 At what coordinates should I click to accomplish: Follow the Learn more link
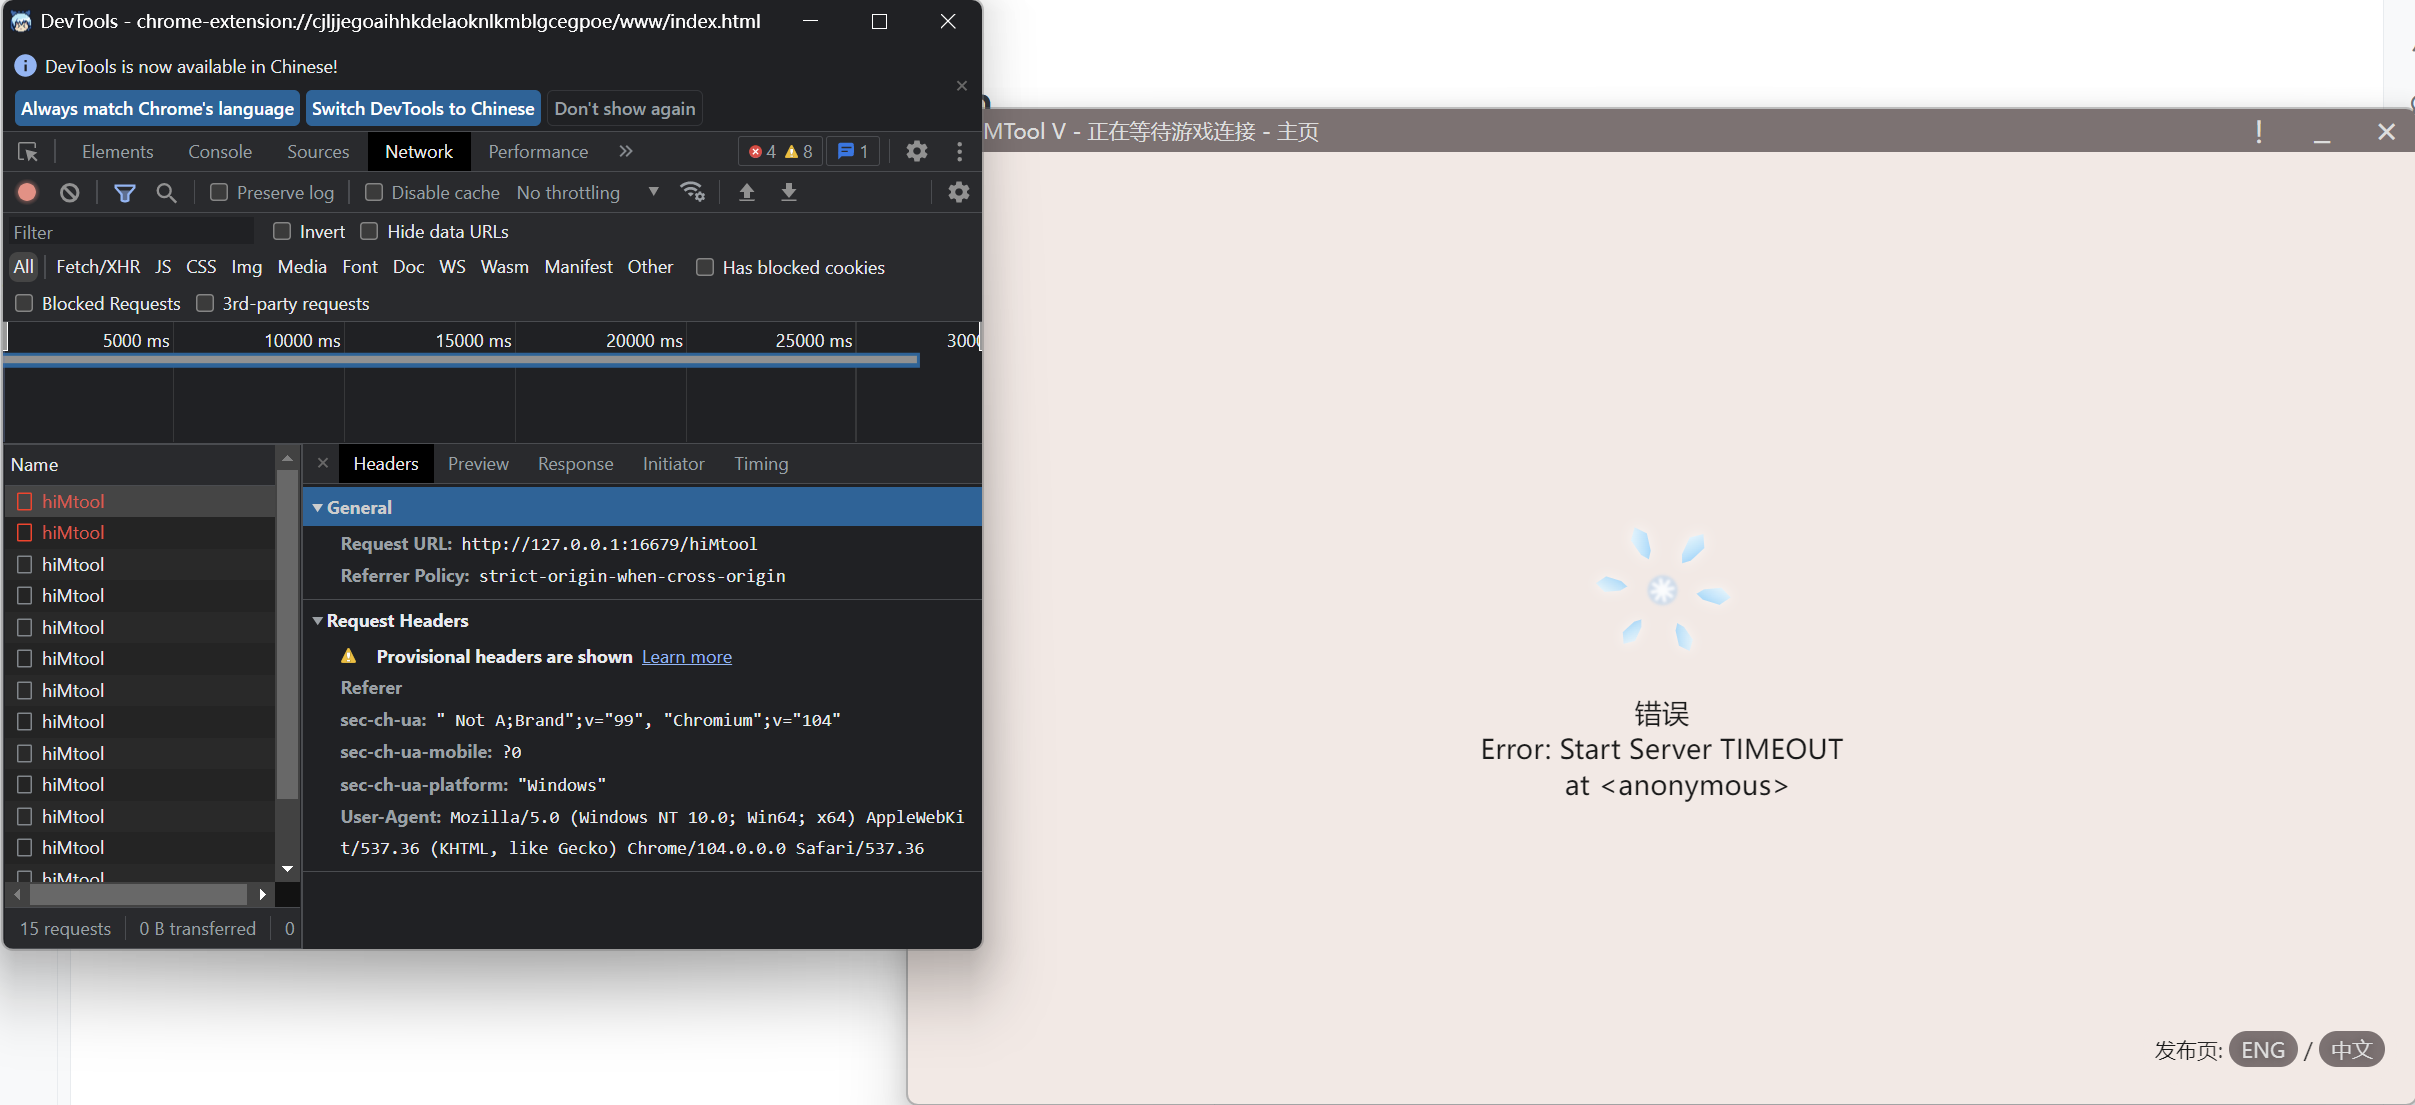point(686,657)
